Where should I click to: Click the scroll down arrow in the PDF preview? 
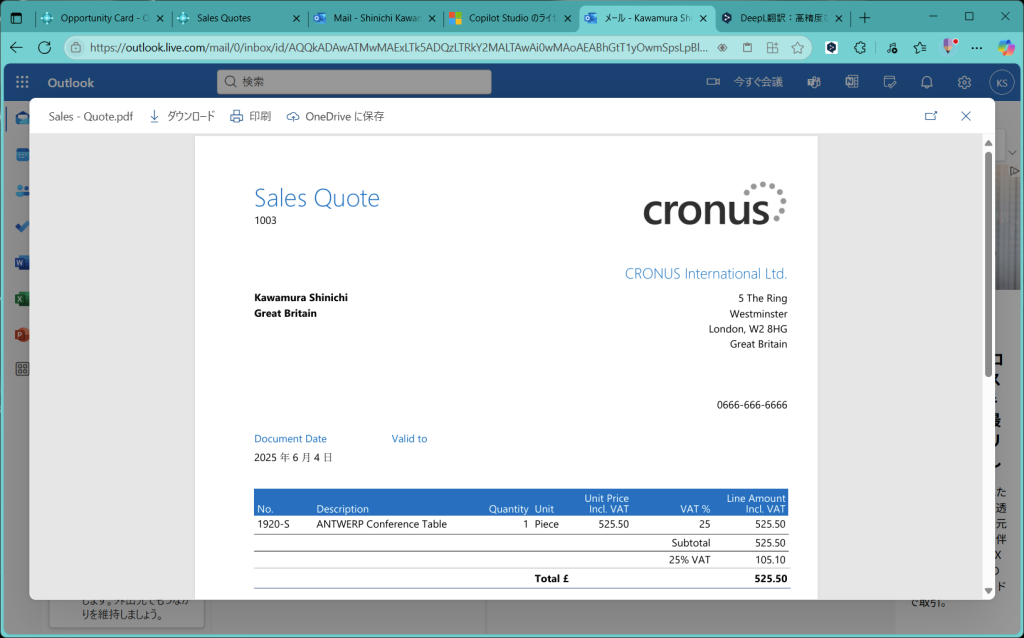pyautogui.click(x=988, y=590)
